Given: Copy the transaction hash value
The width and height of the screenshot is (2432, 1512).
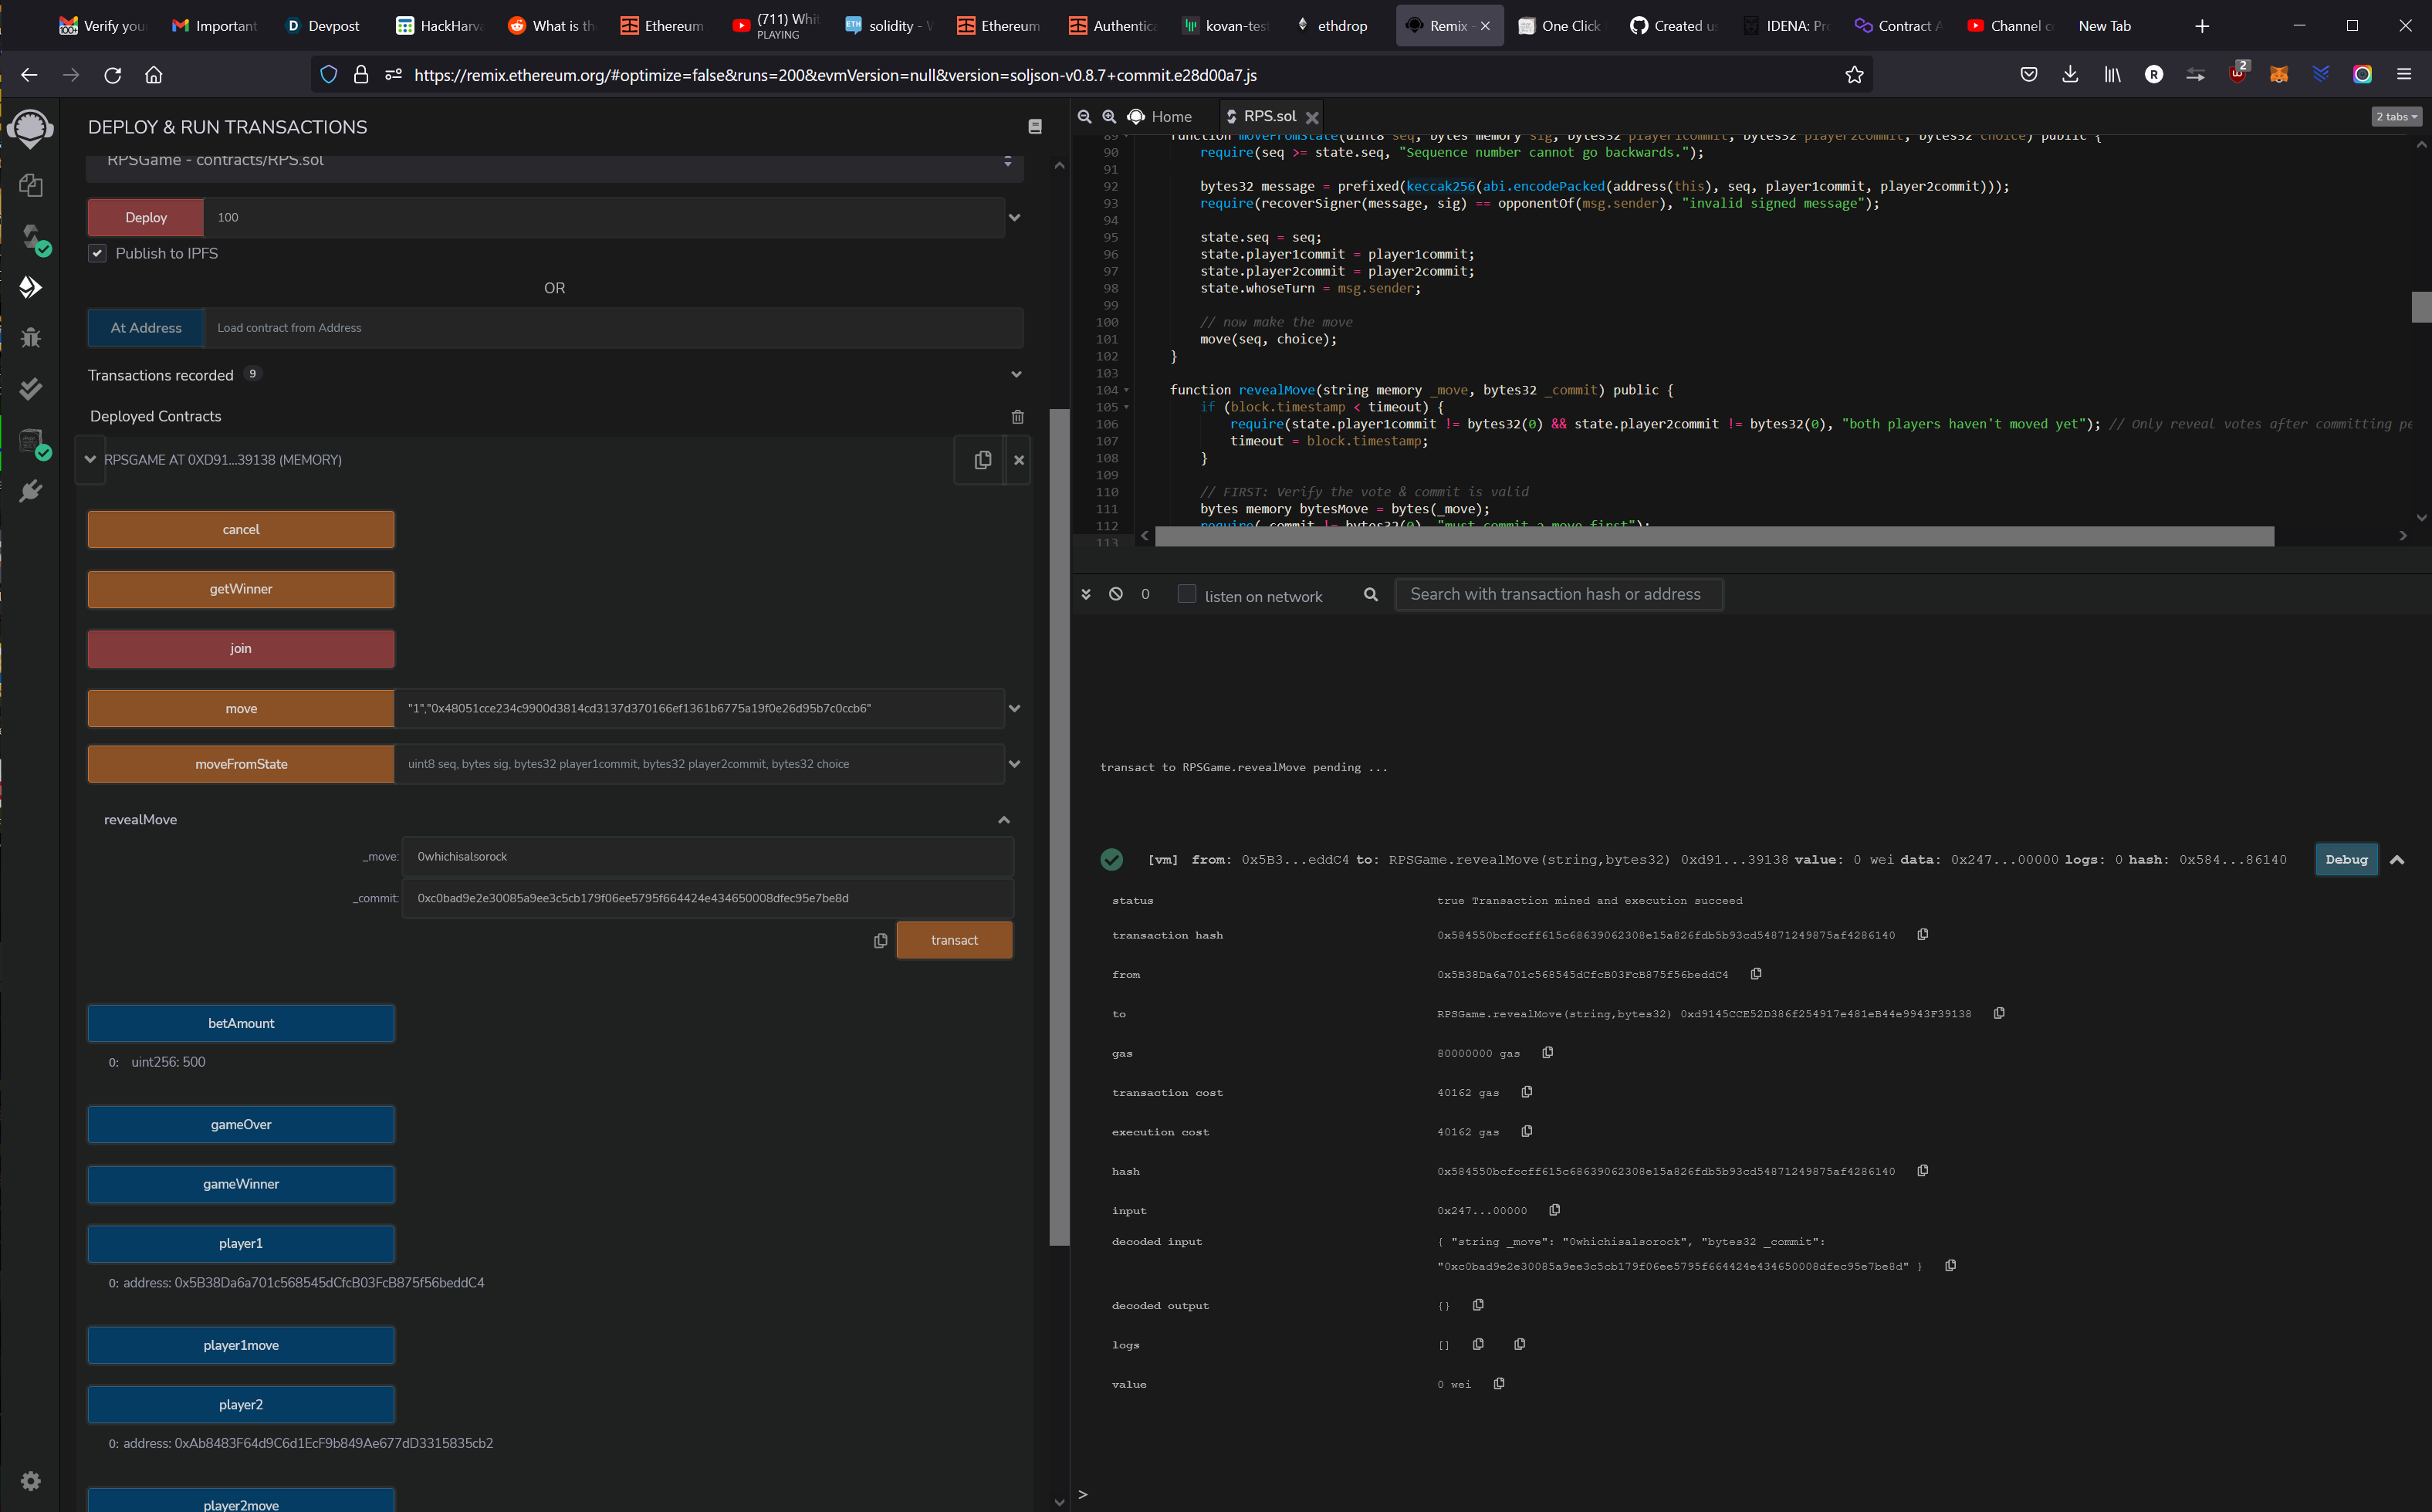Looking at the screenshot, I should (x=1922, y=935).
